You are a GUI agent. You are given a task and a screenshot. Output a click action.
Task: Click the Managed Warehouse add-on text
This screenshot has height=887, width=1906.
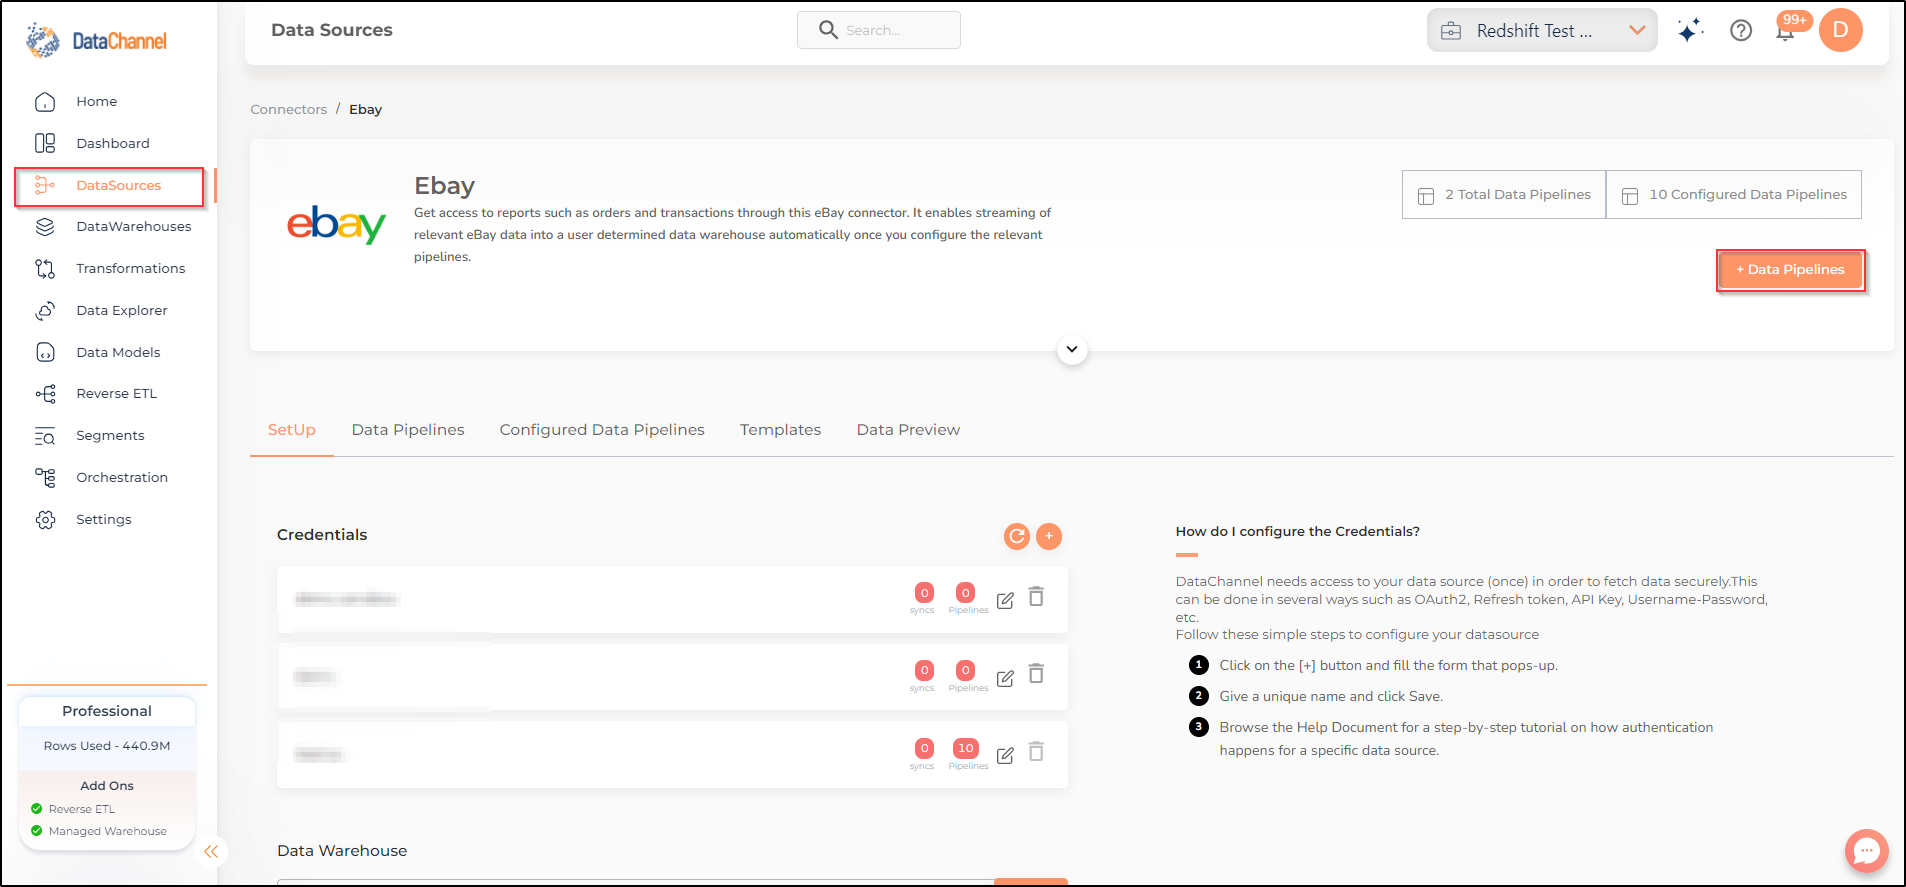(108, 831)
